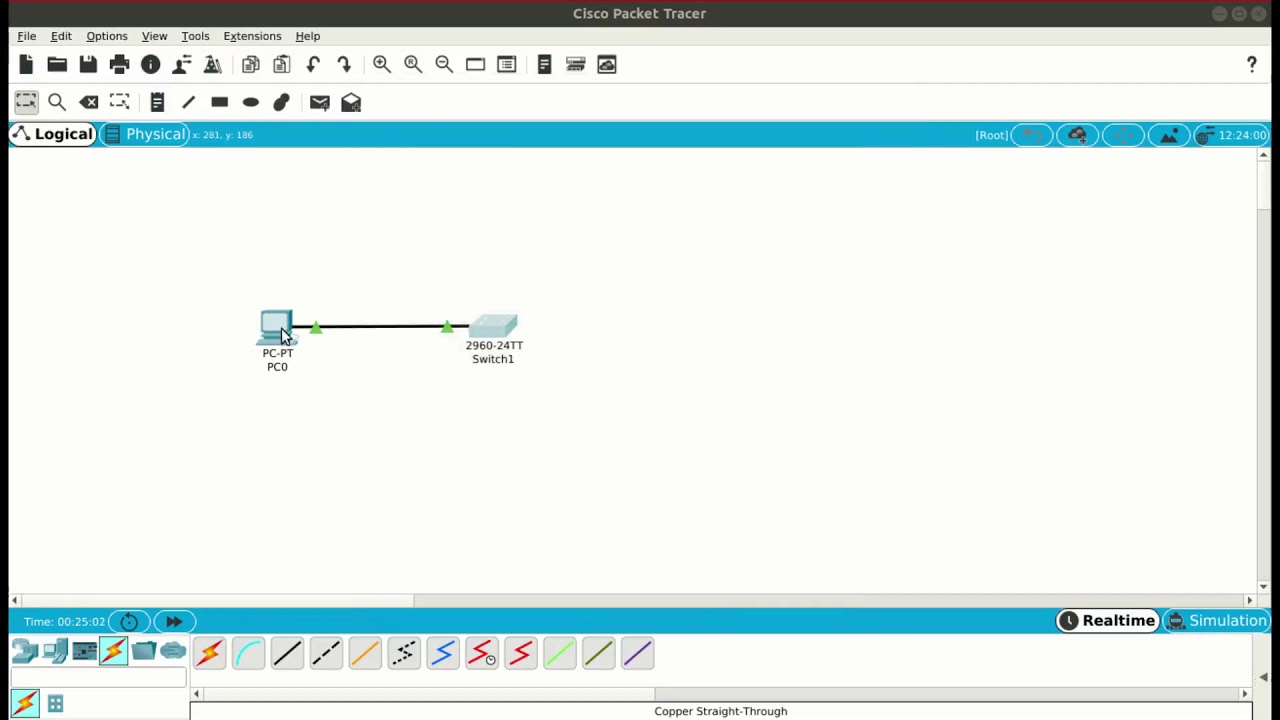Open a file with folder icon
This screenshot has height=720, width=1280.
57,65
